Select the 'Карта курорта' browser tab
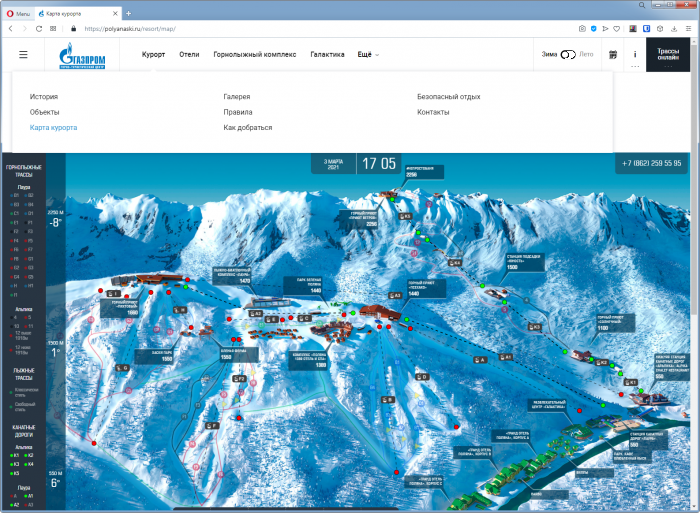Viewport: 700px width, 513px height. (78, 13)
